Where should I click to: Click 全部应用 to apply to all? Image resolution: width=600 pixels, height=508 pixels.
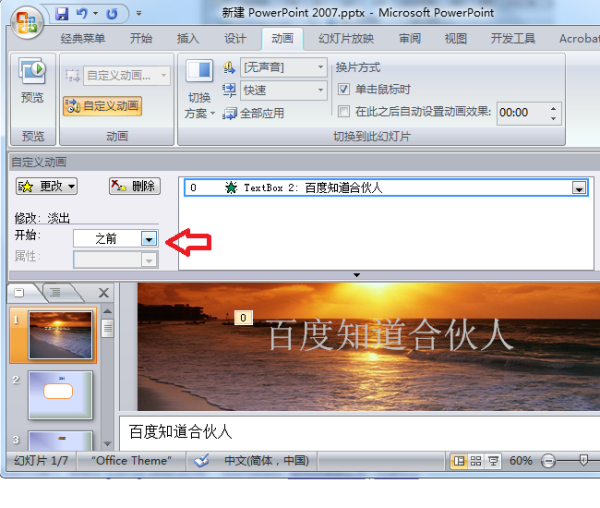click(253, 113)
